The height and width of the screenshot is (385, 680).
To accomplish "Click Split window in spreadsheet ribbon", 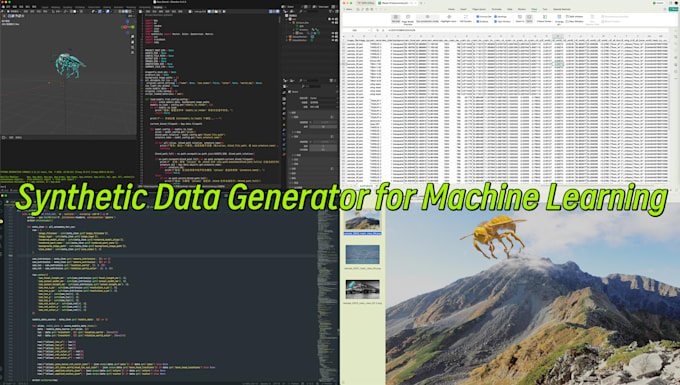I will click(x=575, y=16).
